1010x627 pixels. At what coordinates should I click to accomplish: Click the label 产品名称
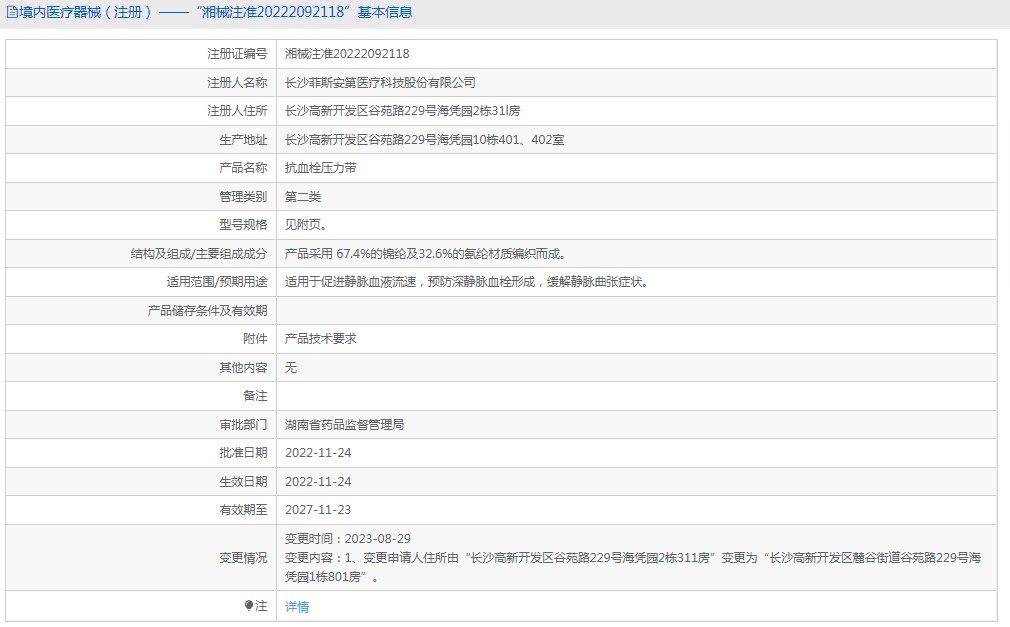(x=243, y=168)
